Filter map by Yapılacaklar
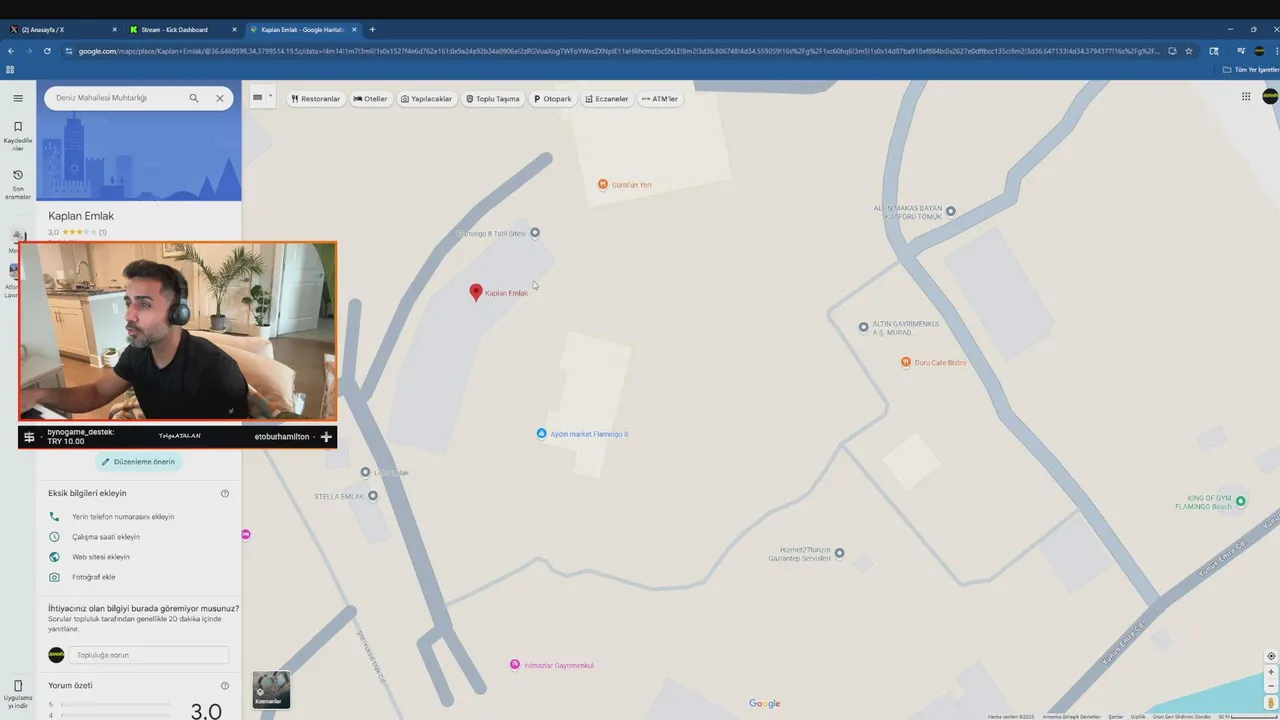The width and height of the screenshot is (1280, 720). (426, 99)
